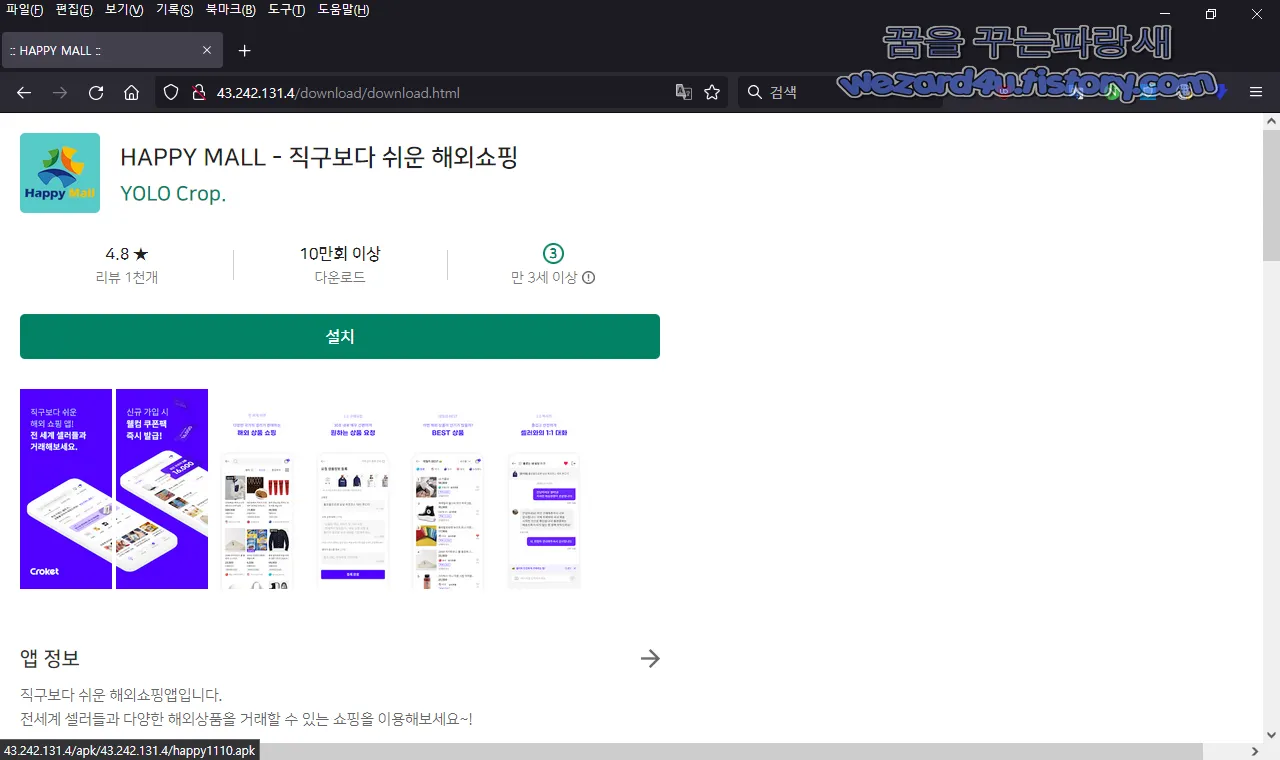Open the YOLO Crop. developer link

pos(173,194)
